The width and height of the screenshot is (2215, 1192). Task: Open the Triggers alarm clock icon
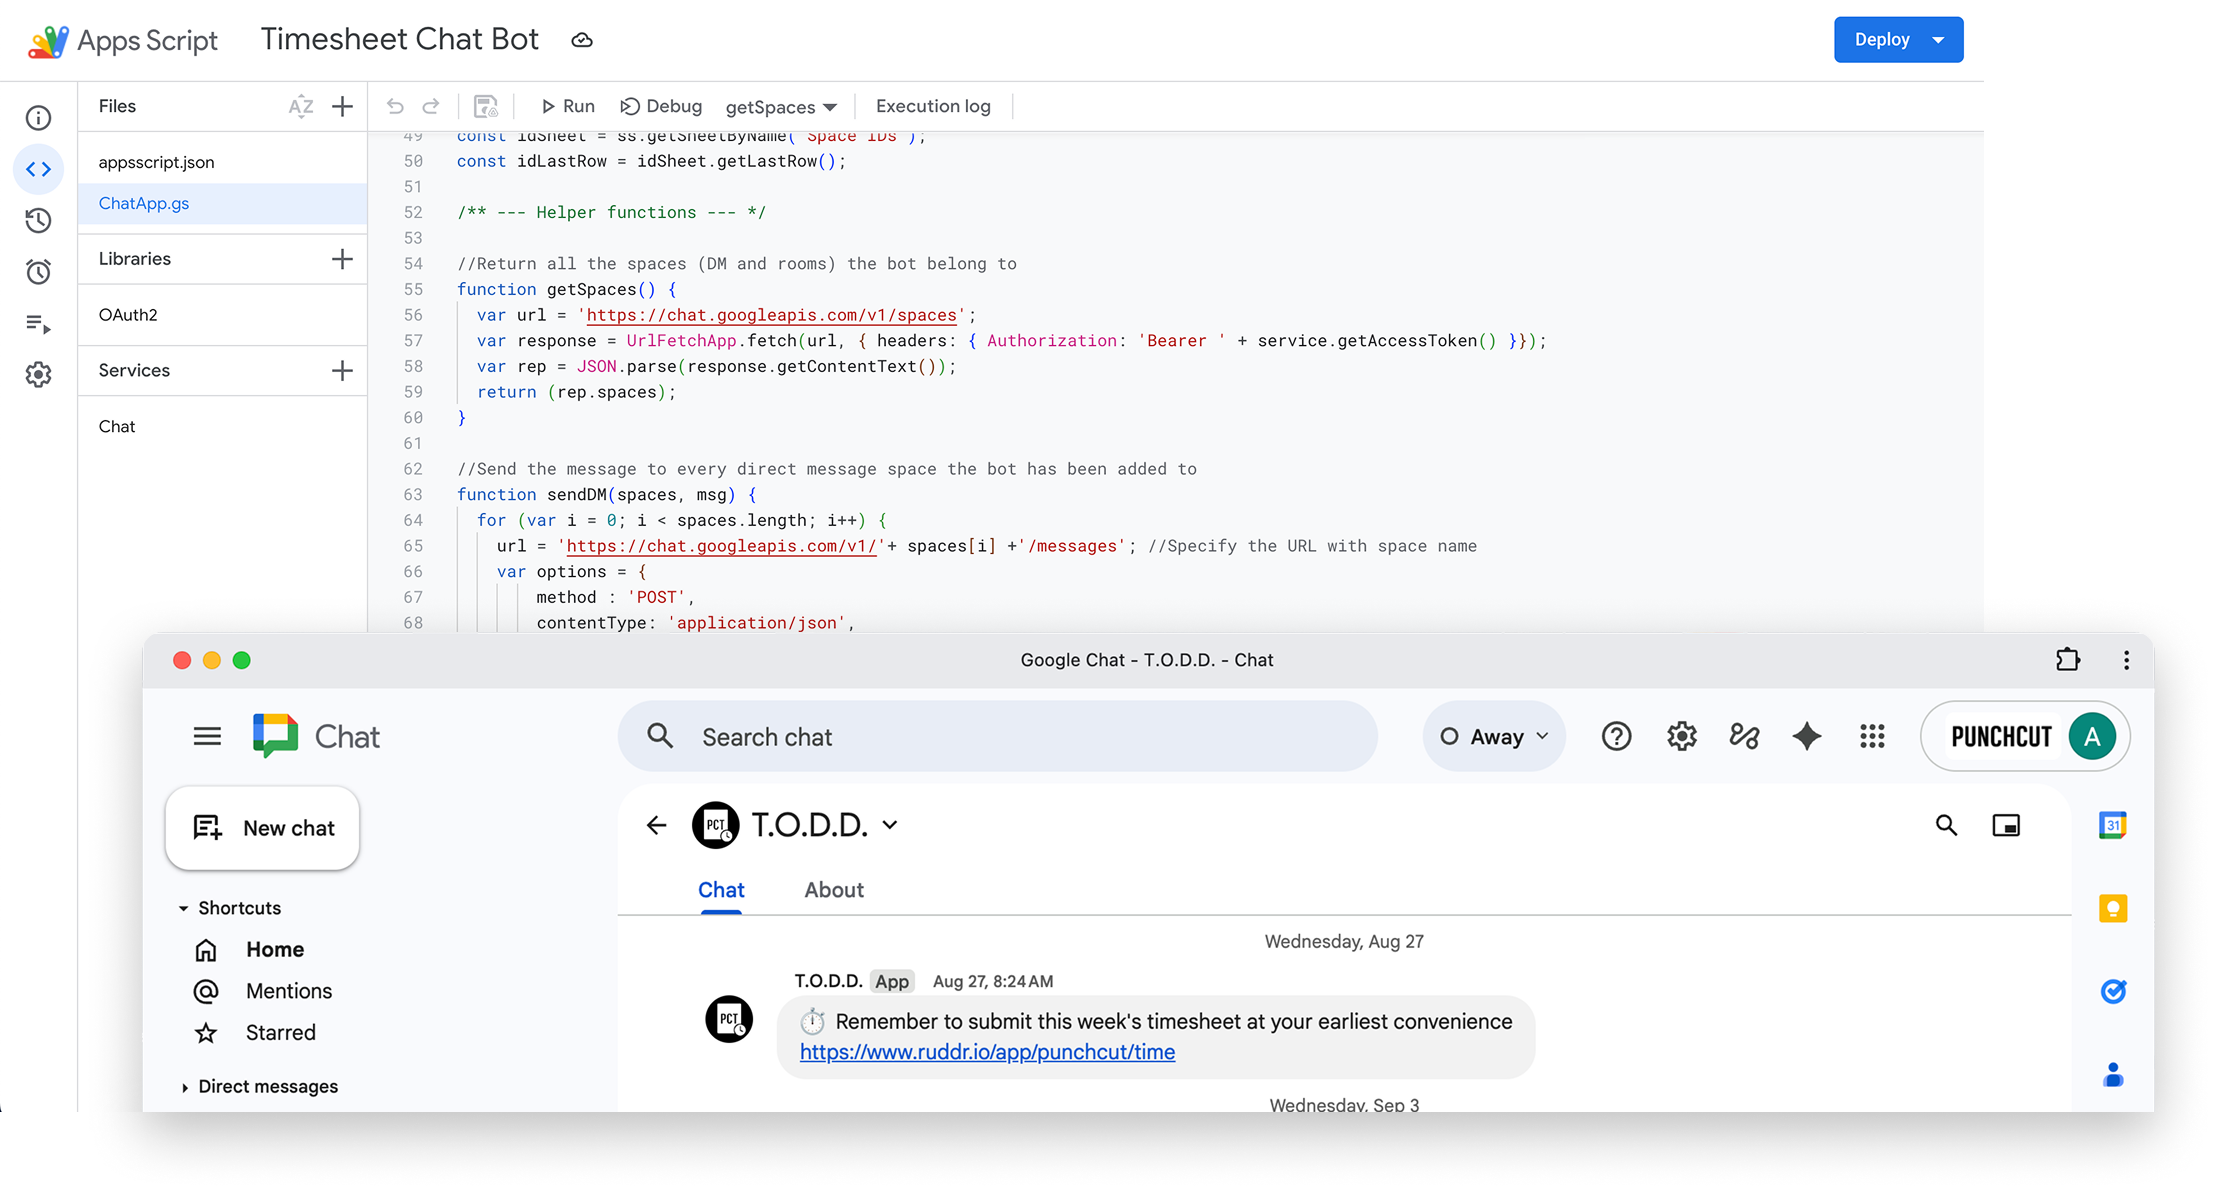point(38,272)
